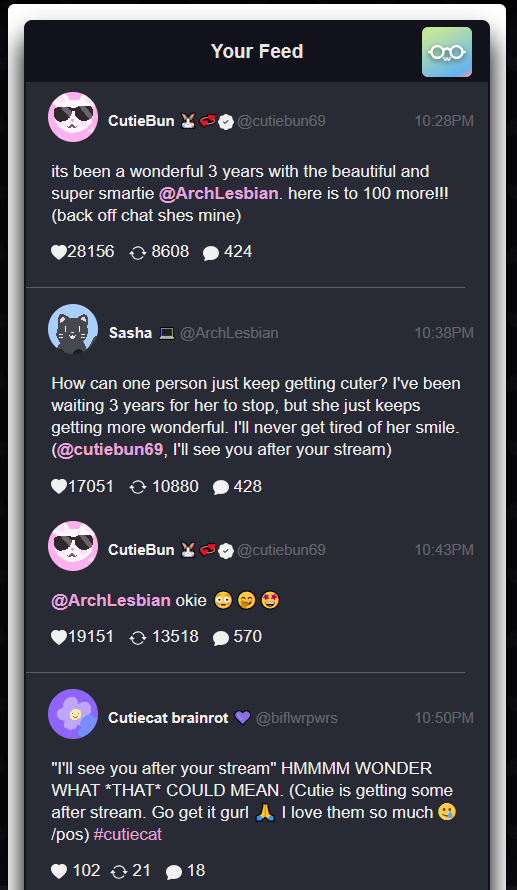Open the 570 comments on okie post
The width and height of the screenshot is (517, 890).
(221, 637)
